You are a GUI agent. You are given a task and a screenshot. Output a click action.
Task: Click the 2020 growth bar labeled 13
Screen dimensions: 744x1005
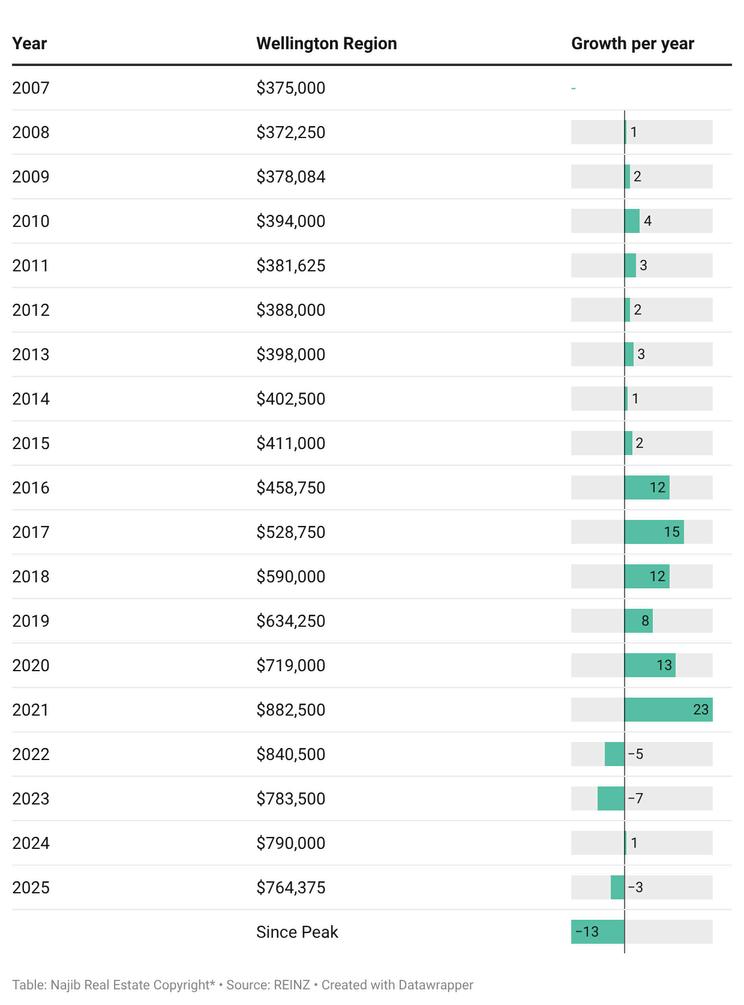click(x=649, y=665)
